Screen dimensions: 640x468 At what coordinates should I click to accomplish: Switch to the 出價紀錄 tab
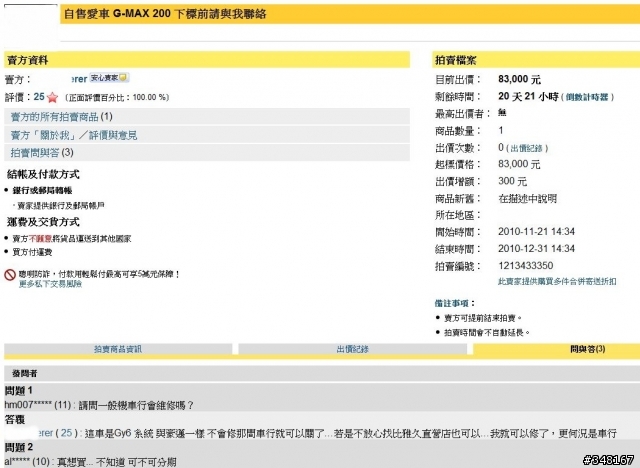(353, 349)
